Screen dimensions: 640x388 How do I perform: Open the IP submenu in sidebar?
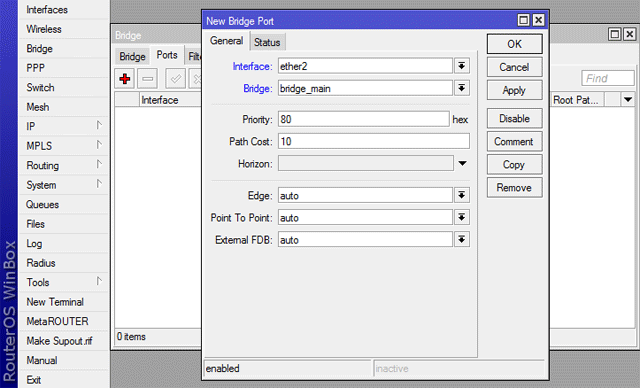tap(64, 126)
